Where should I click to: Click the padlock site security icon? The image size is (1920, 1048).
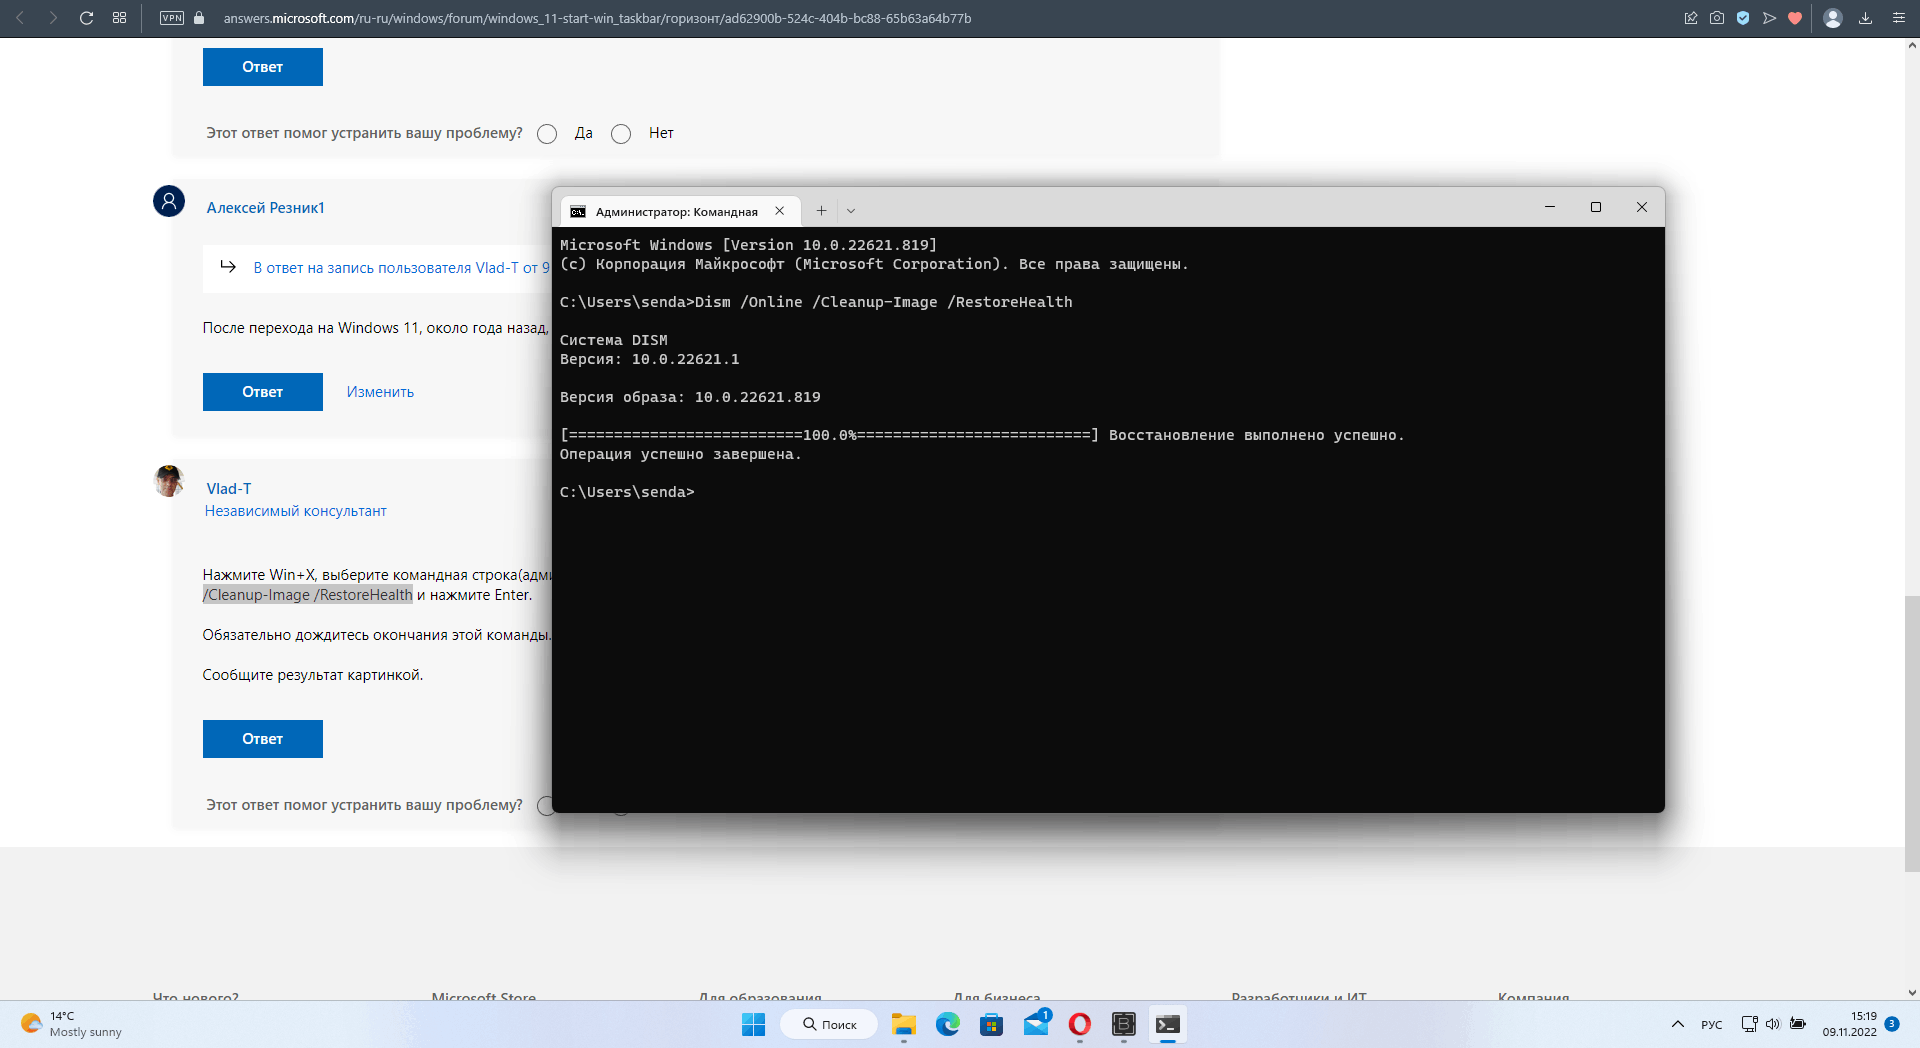point(199,18)
